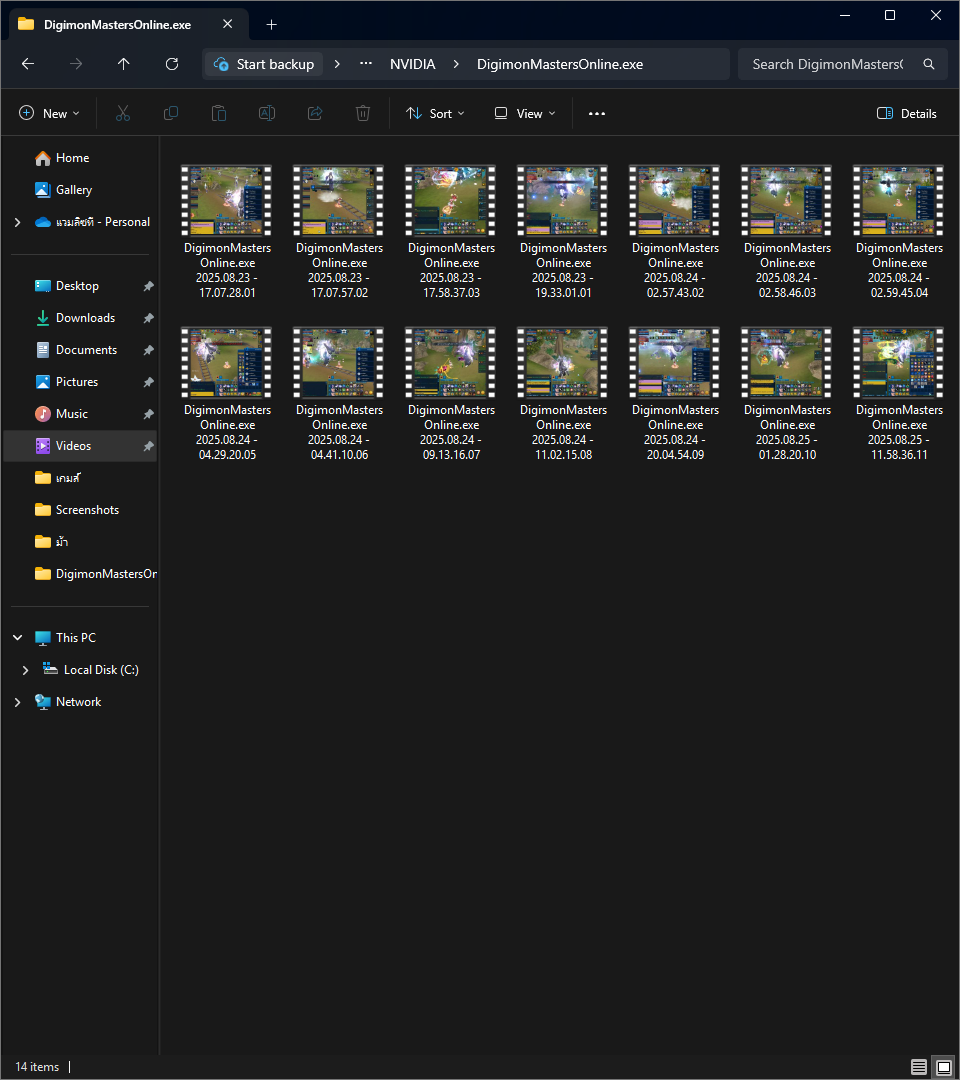Screen dimensions: 960x1080
Task: Click the Start backup button
Action: 264,64
